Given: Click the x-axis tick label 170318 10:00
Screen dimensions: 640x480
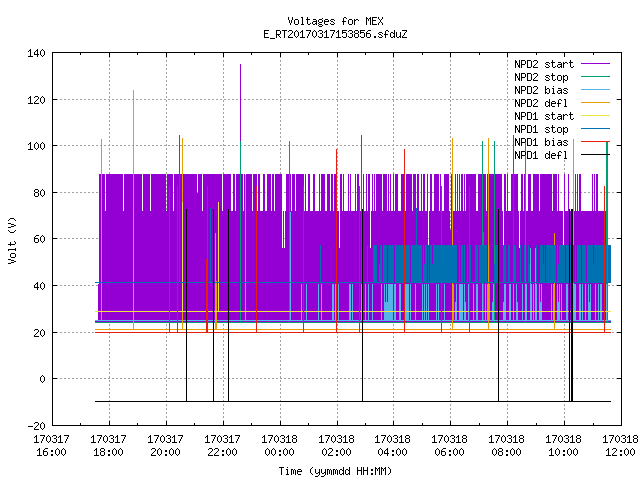Looking at the screenshot, I should (x=564, y=446).
